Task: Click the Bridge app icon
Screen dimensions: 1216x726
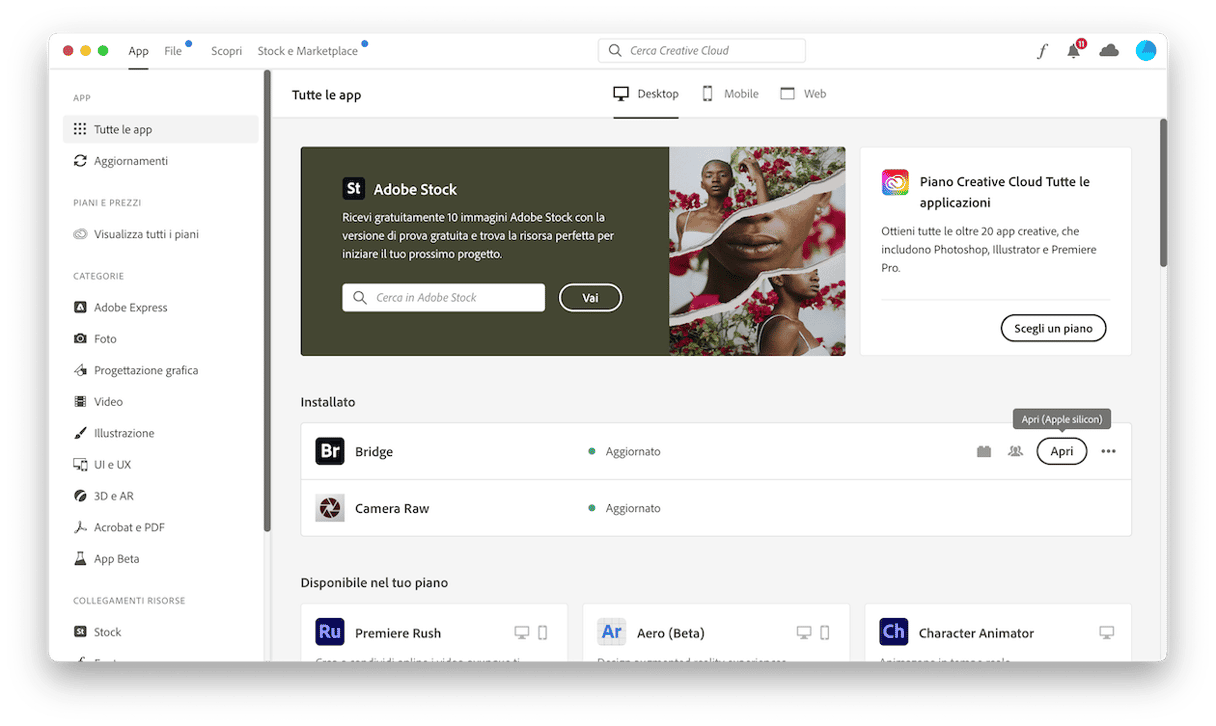Action: coord(330,451)
